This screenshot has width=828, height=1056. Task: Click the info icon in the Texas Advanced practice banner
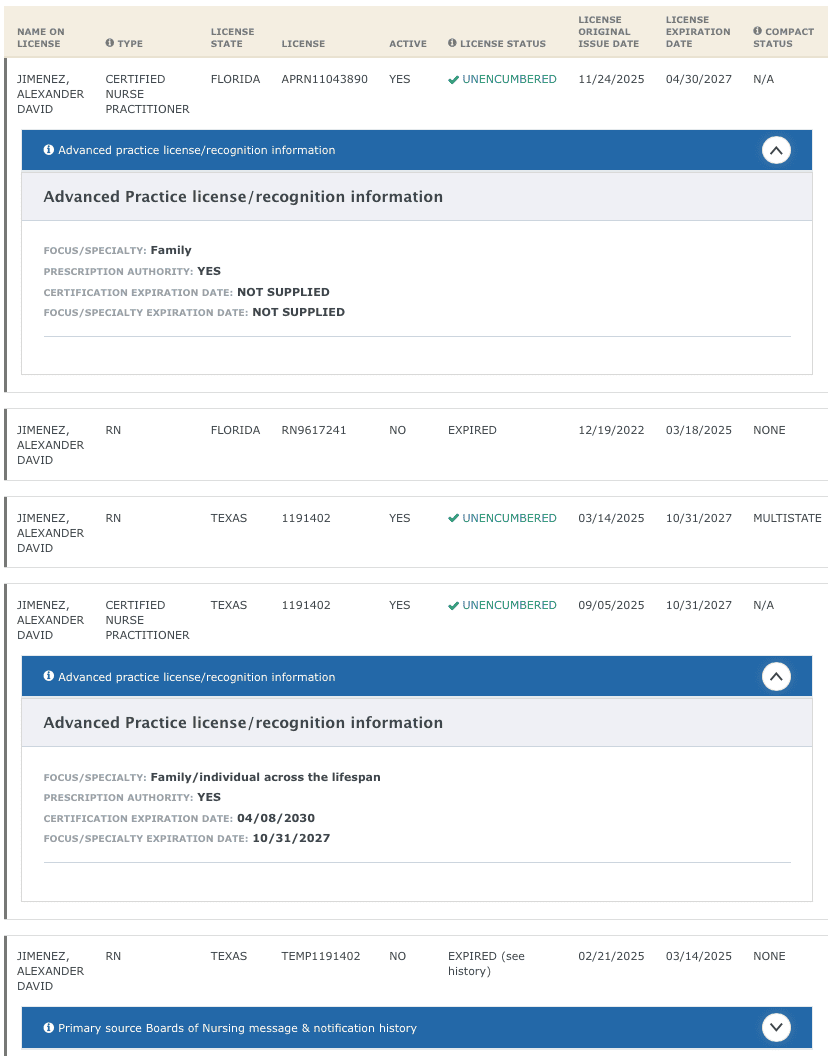click(48, 676)
